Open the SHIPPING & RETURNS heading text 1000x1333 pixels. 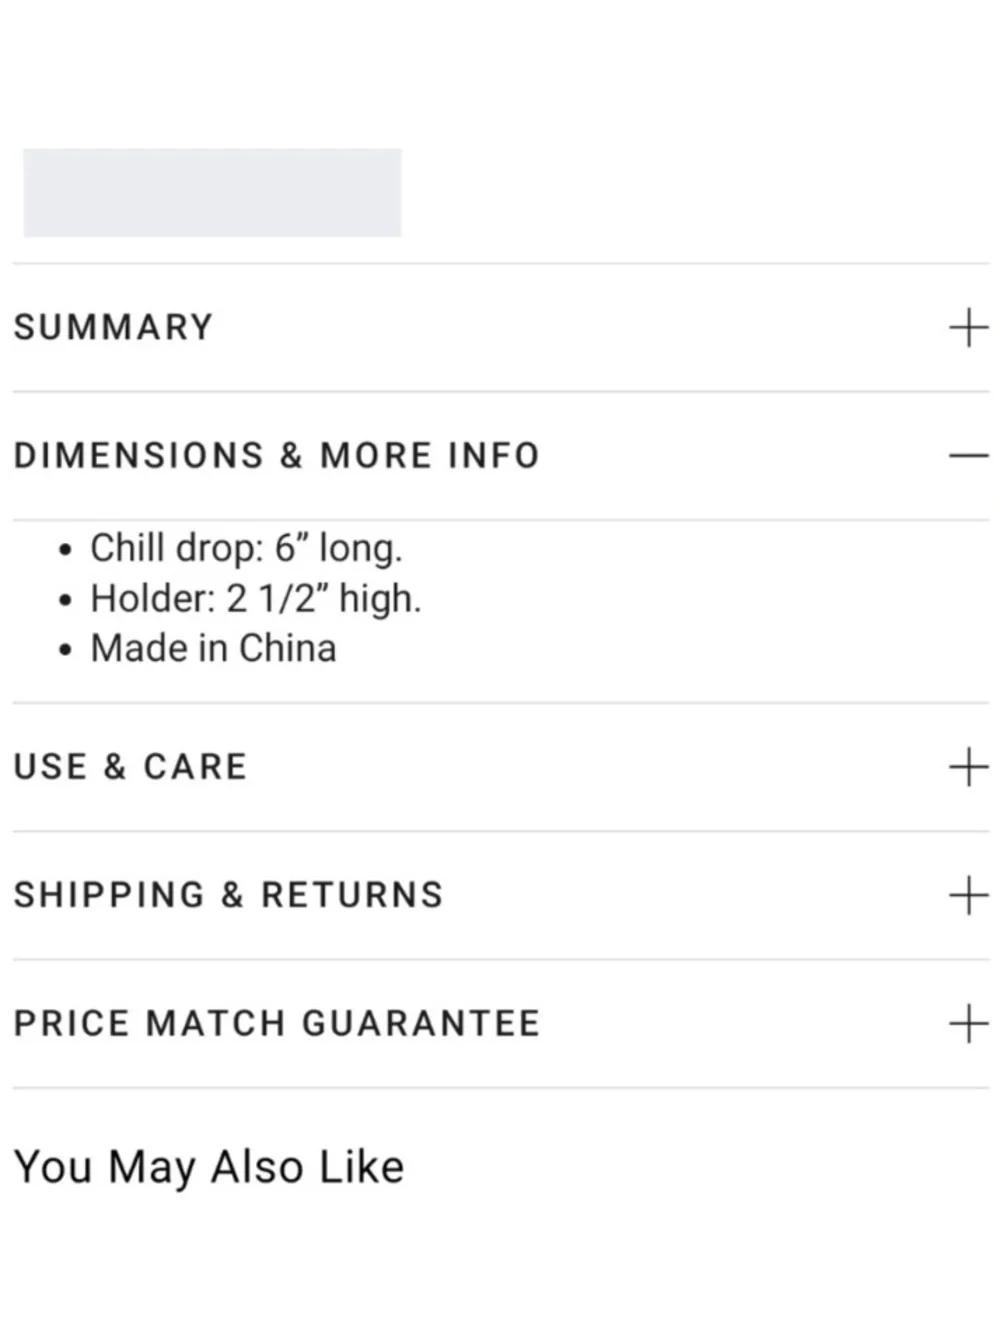(228, 895)
